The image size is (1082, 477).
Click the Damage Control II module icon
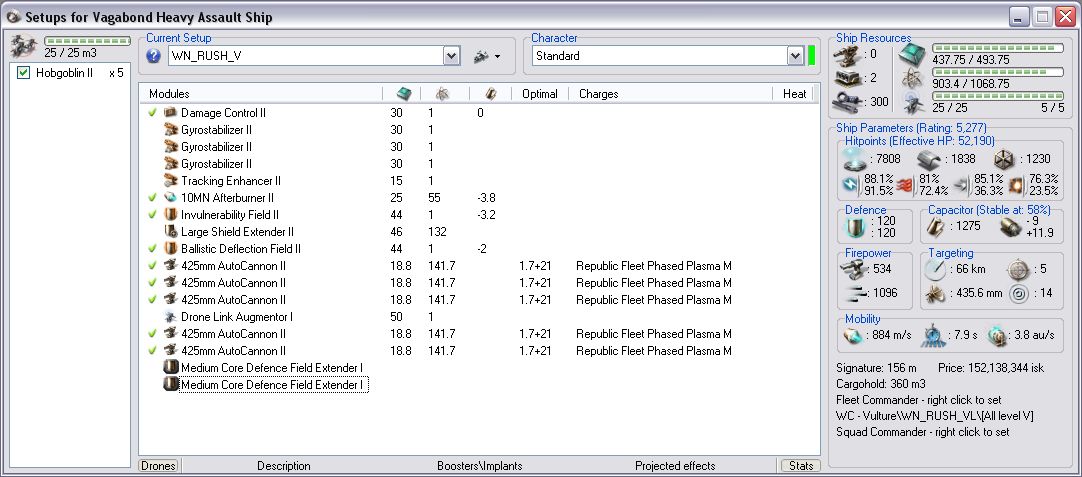[170, 113]
